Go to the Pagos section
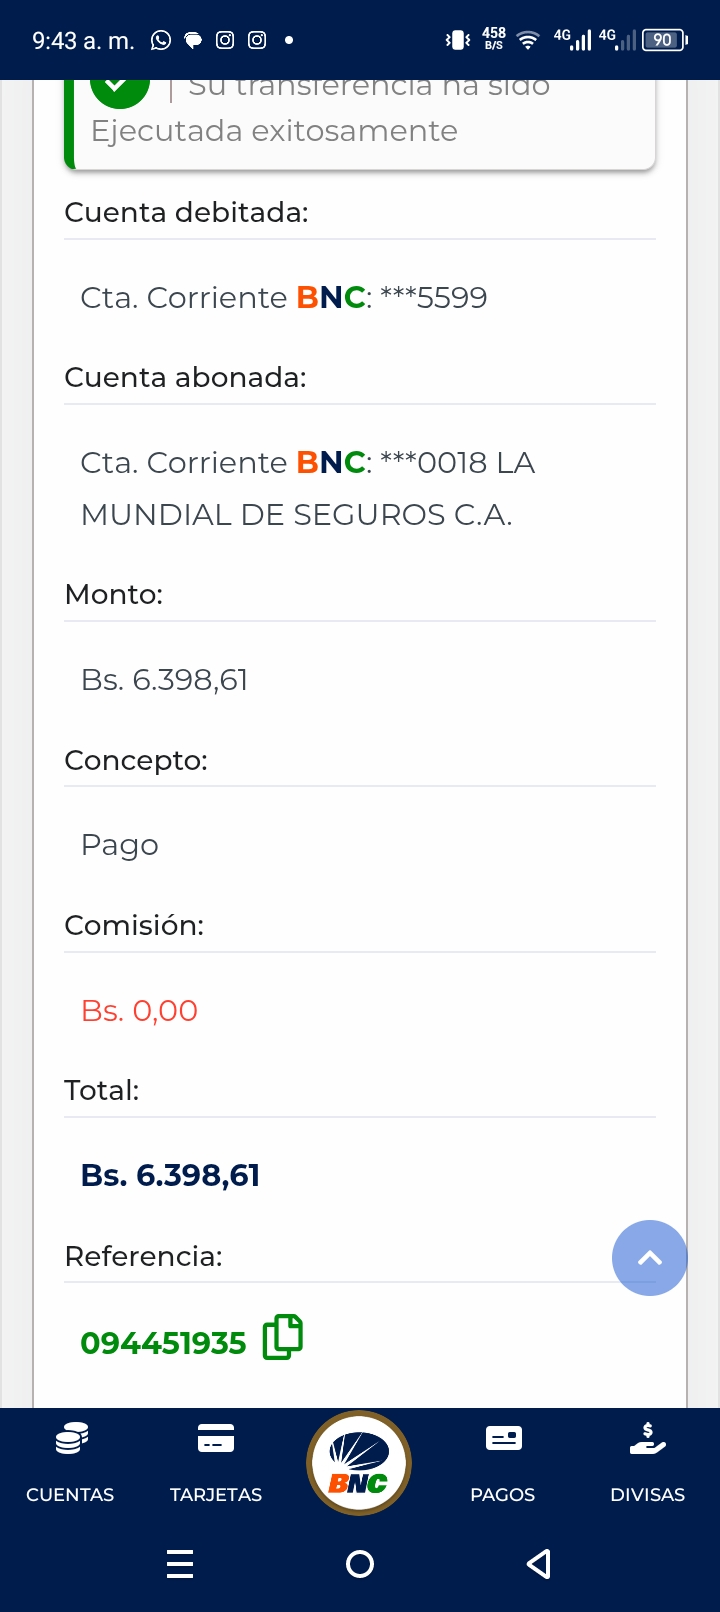720x1612 pixels. [503, 1464]
